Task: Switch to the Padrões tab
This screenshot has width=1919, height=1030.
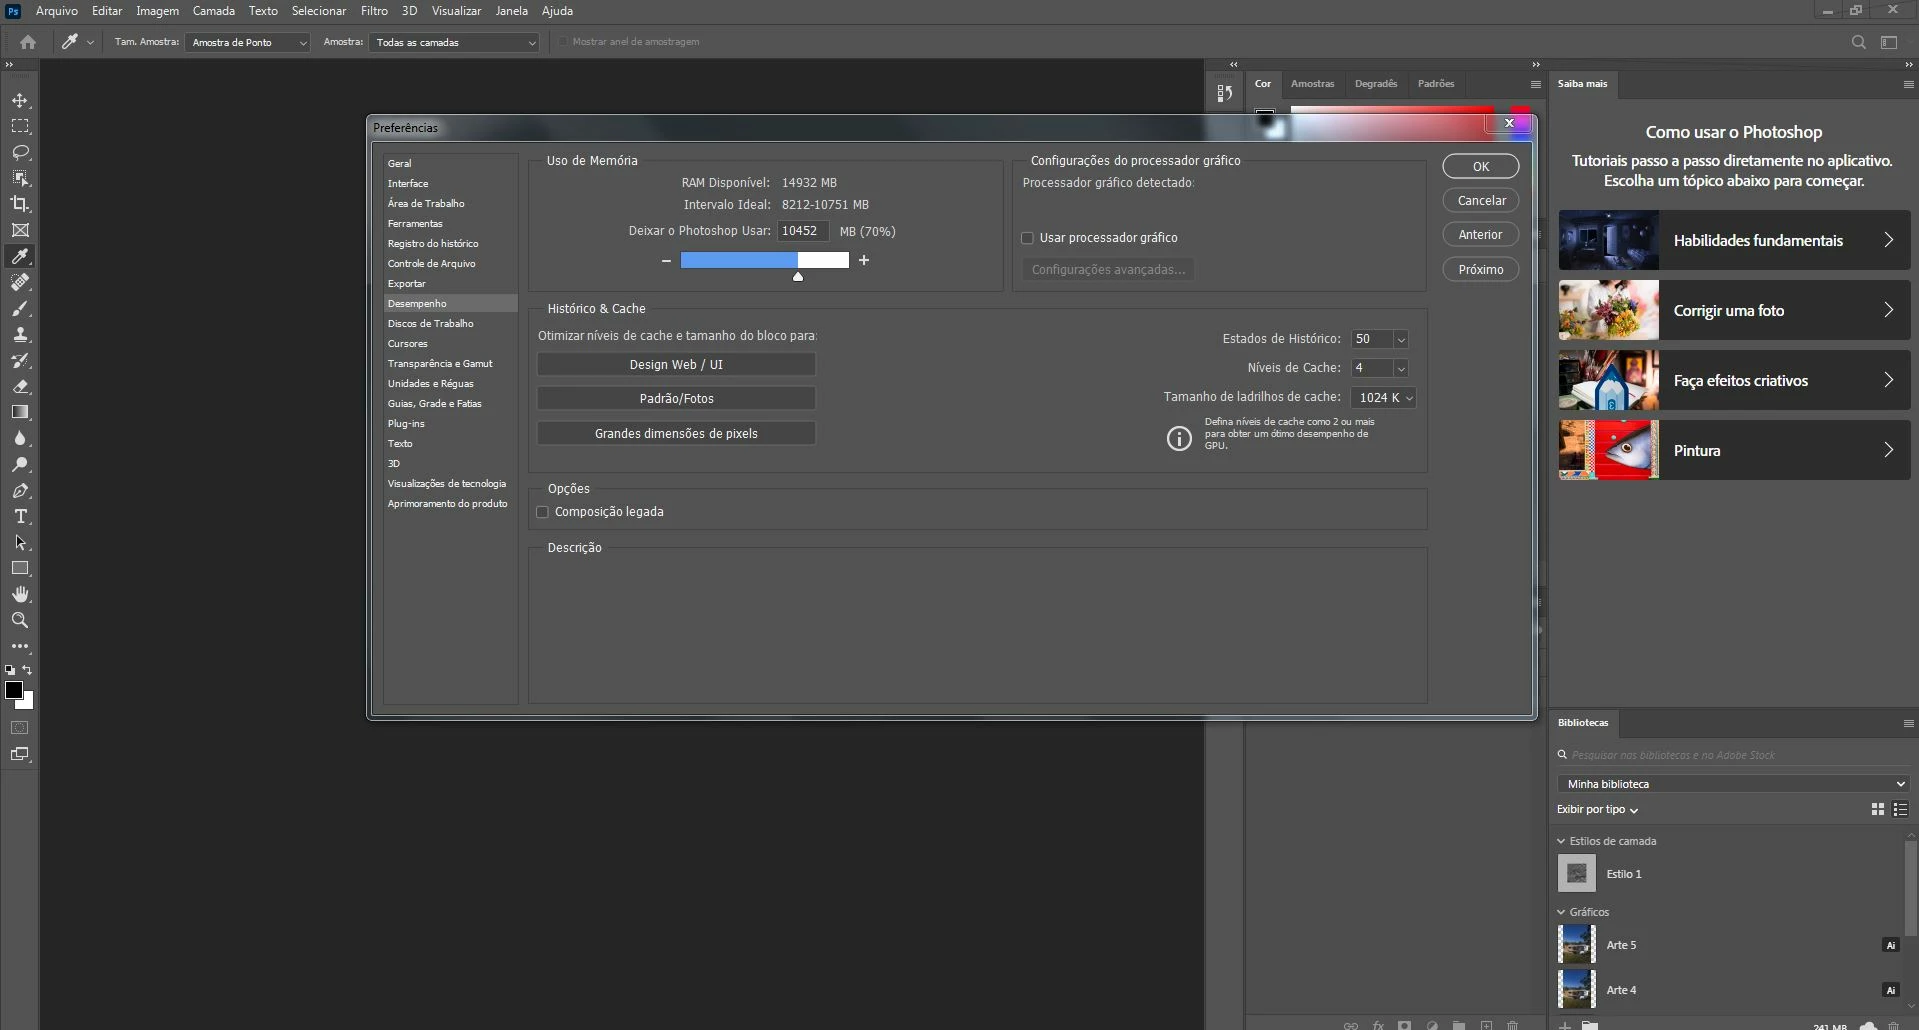Action: tap(1435, 84)
